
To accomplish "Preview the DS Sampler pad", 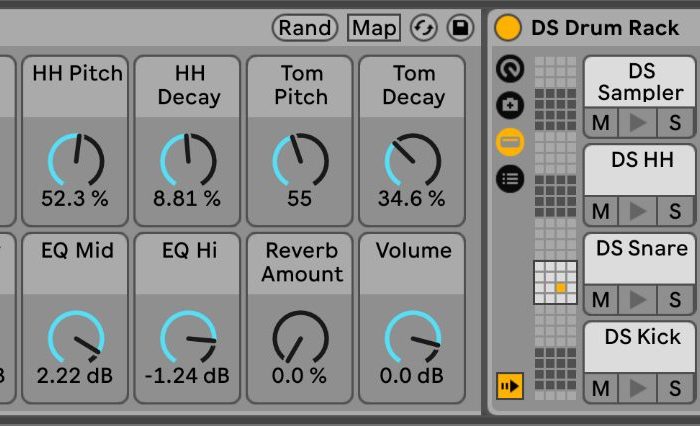I will 638,122.
